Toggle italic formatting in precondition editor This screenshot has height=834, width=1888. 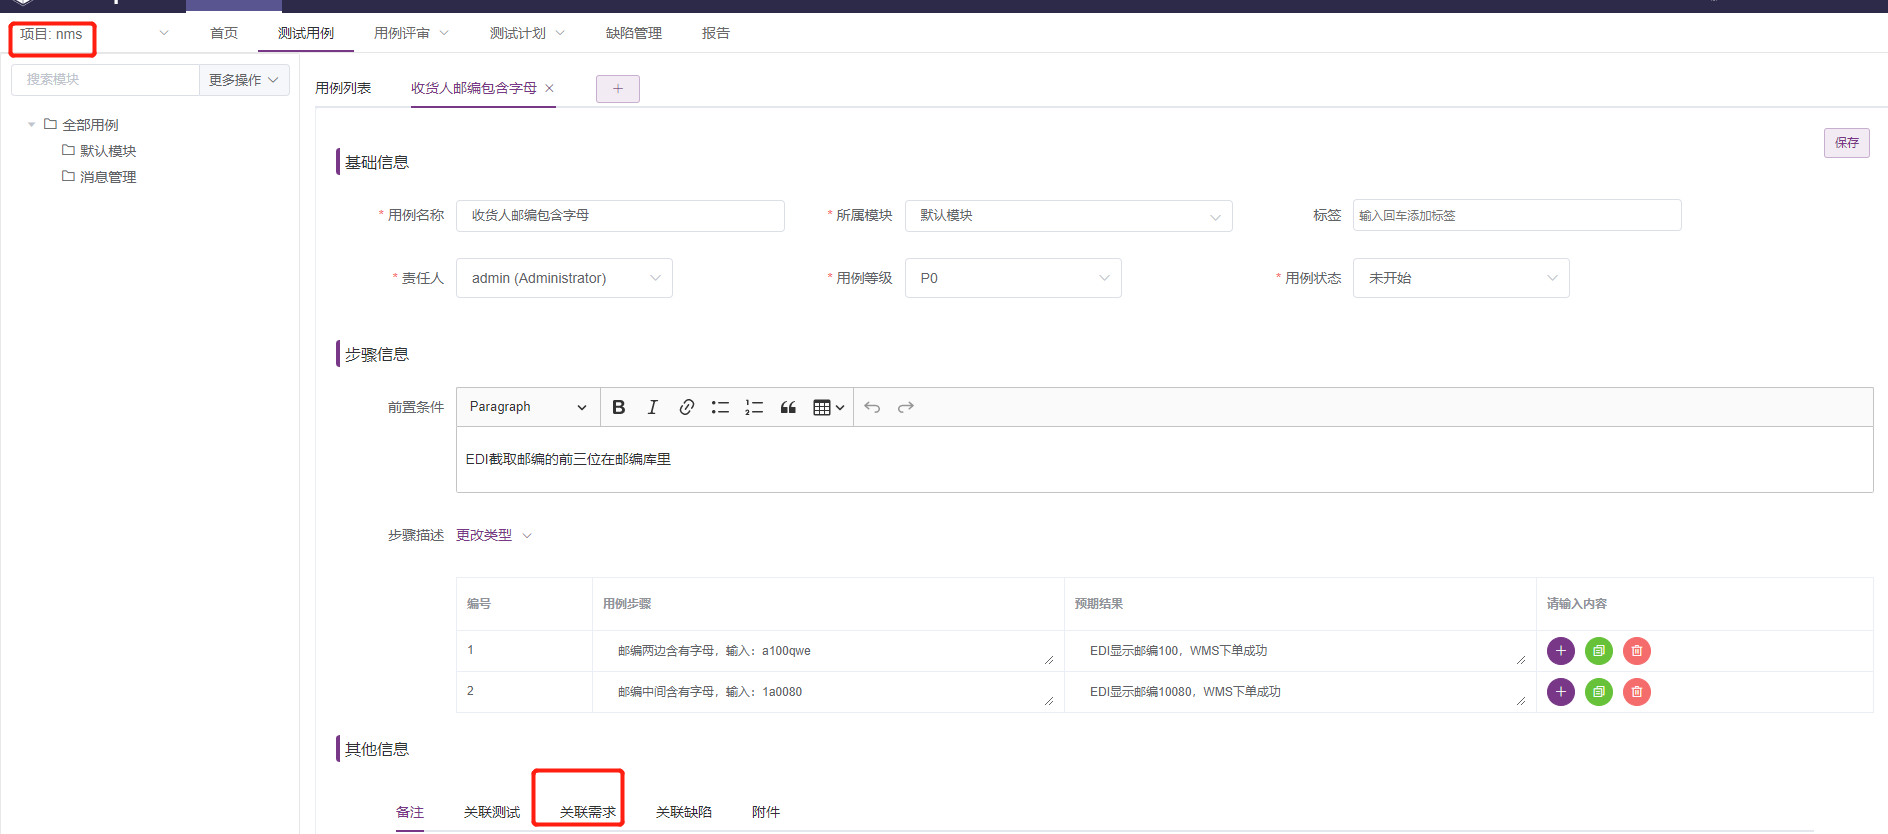point(653,407)
